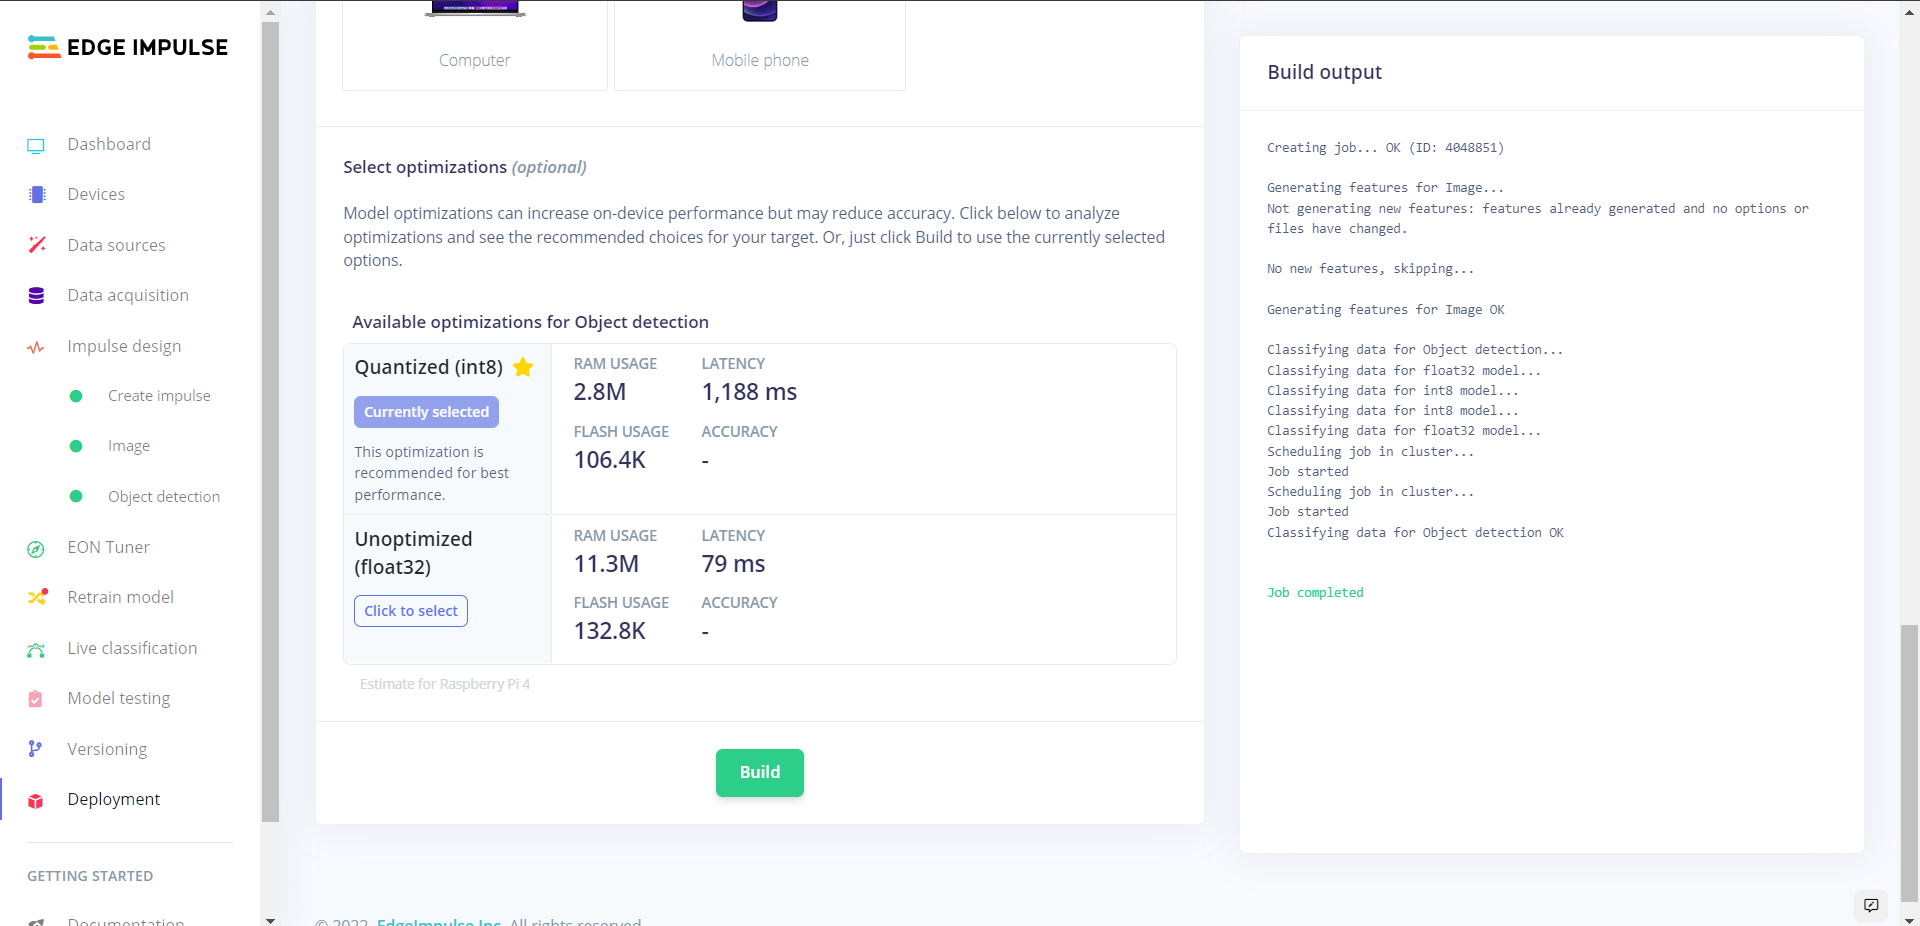Screen dimensions: 1920x926
Task: Open the Model testing page
Action: 119,698
